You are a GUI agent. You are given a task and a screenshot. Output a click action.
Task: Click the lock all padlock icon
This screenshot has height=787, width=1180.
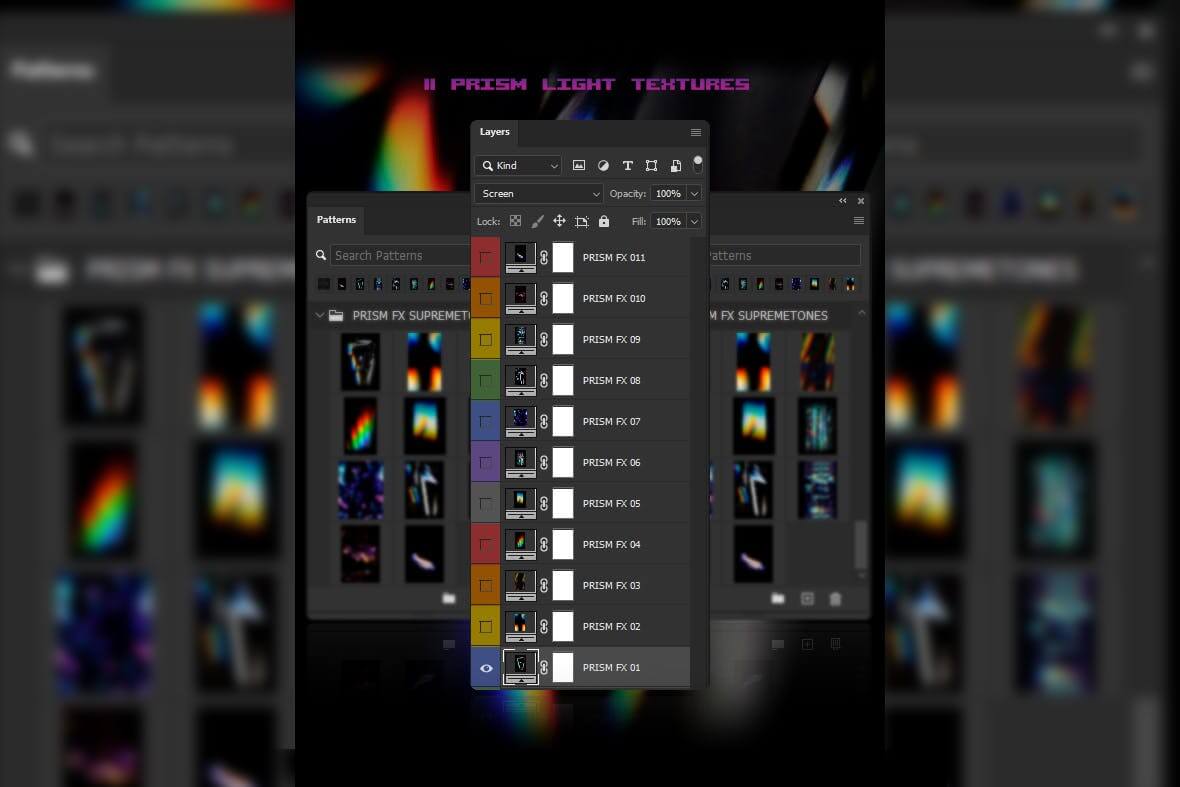604,221
